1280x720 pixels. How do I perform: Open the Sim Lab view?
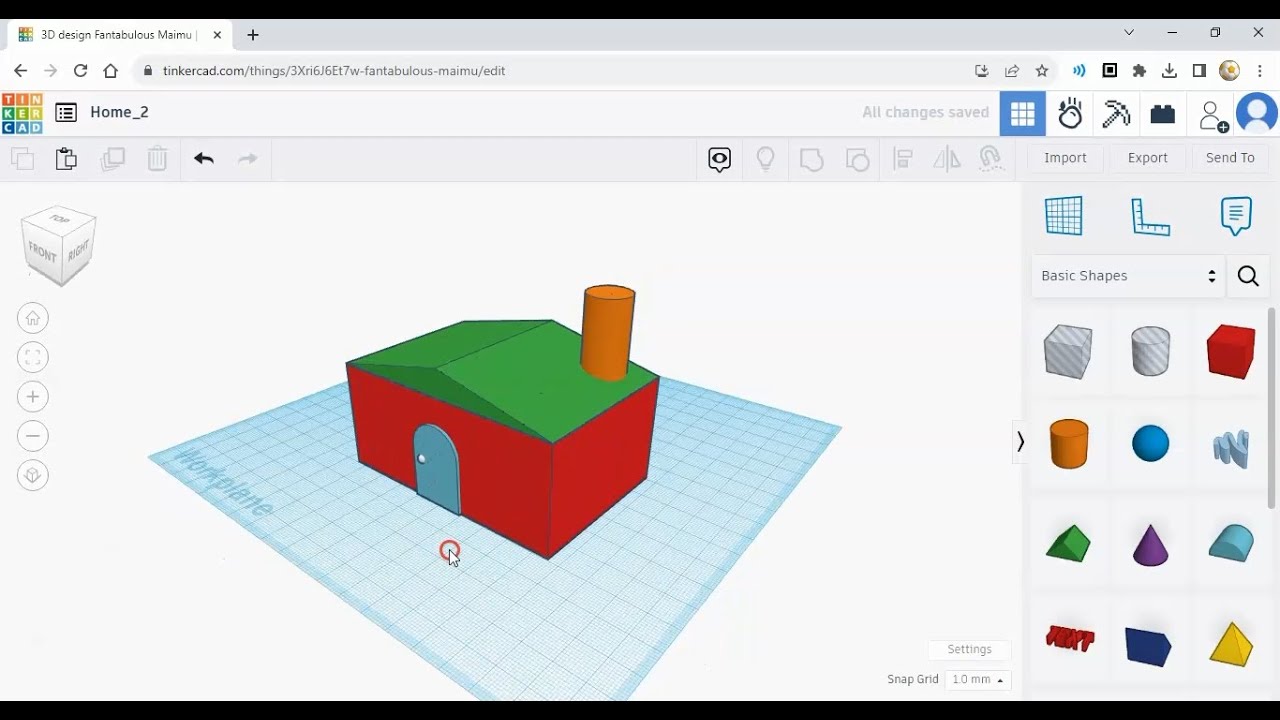click(1070, 114)
